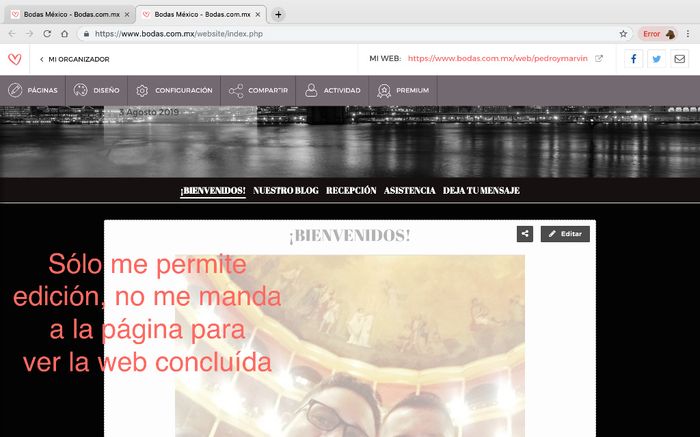
Task: Open the Chrome three-dot menu
Action: pyautogui.click(x=688, y=33)
